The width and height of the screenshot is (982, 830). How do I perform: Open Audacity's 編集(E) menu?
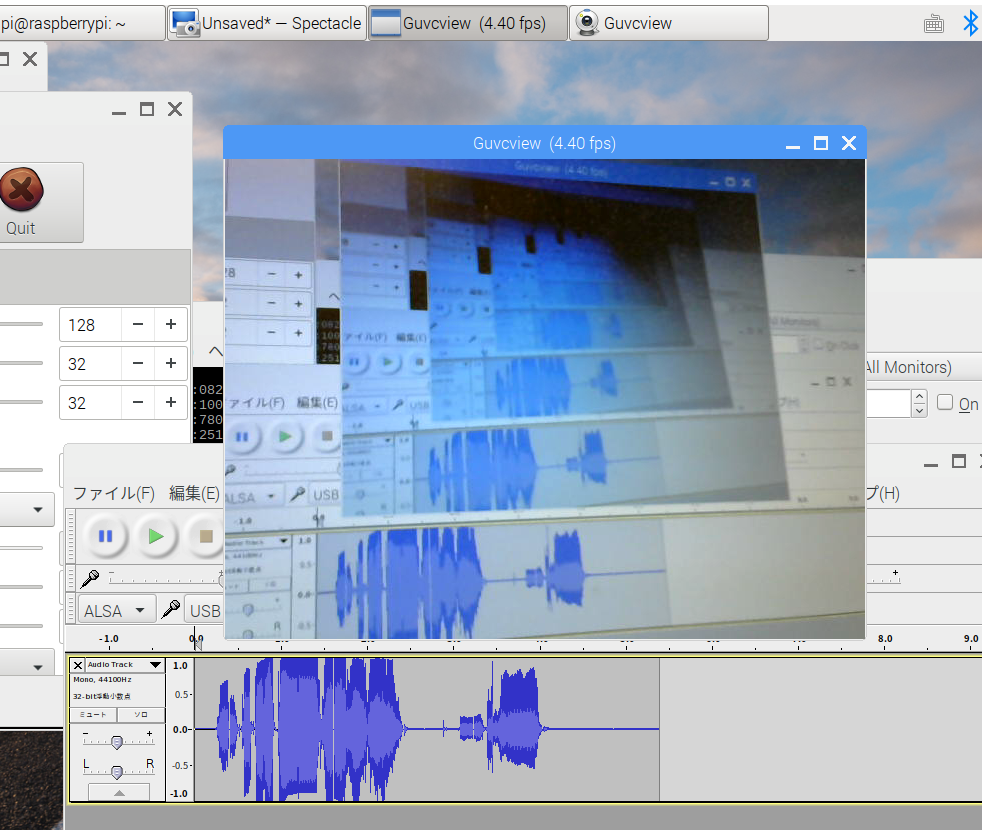194,494
